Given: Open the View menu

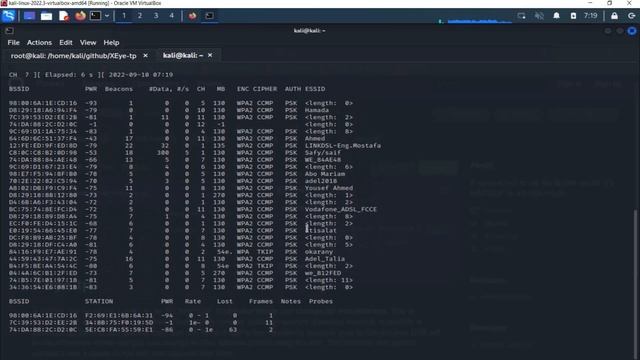Looking at the screenshot, I should click(88, 42).
